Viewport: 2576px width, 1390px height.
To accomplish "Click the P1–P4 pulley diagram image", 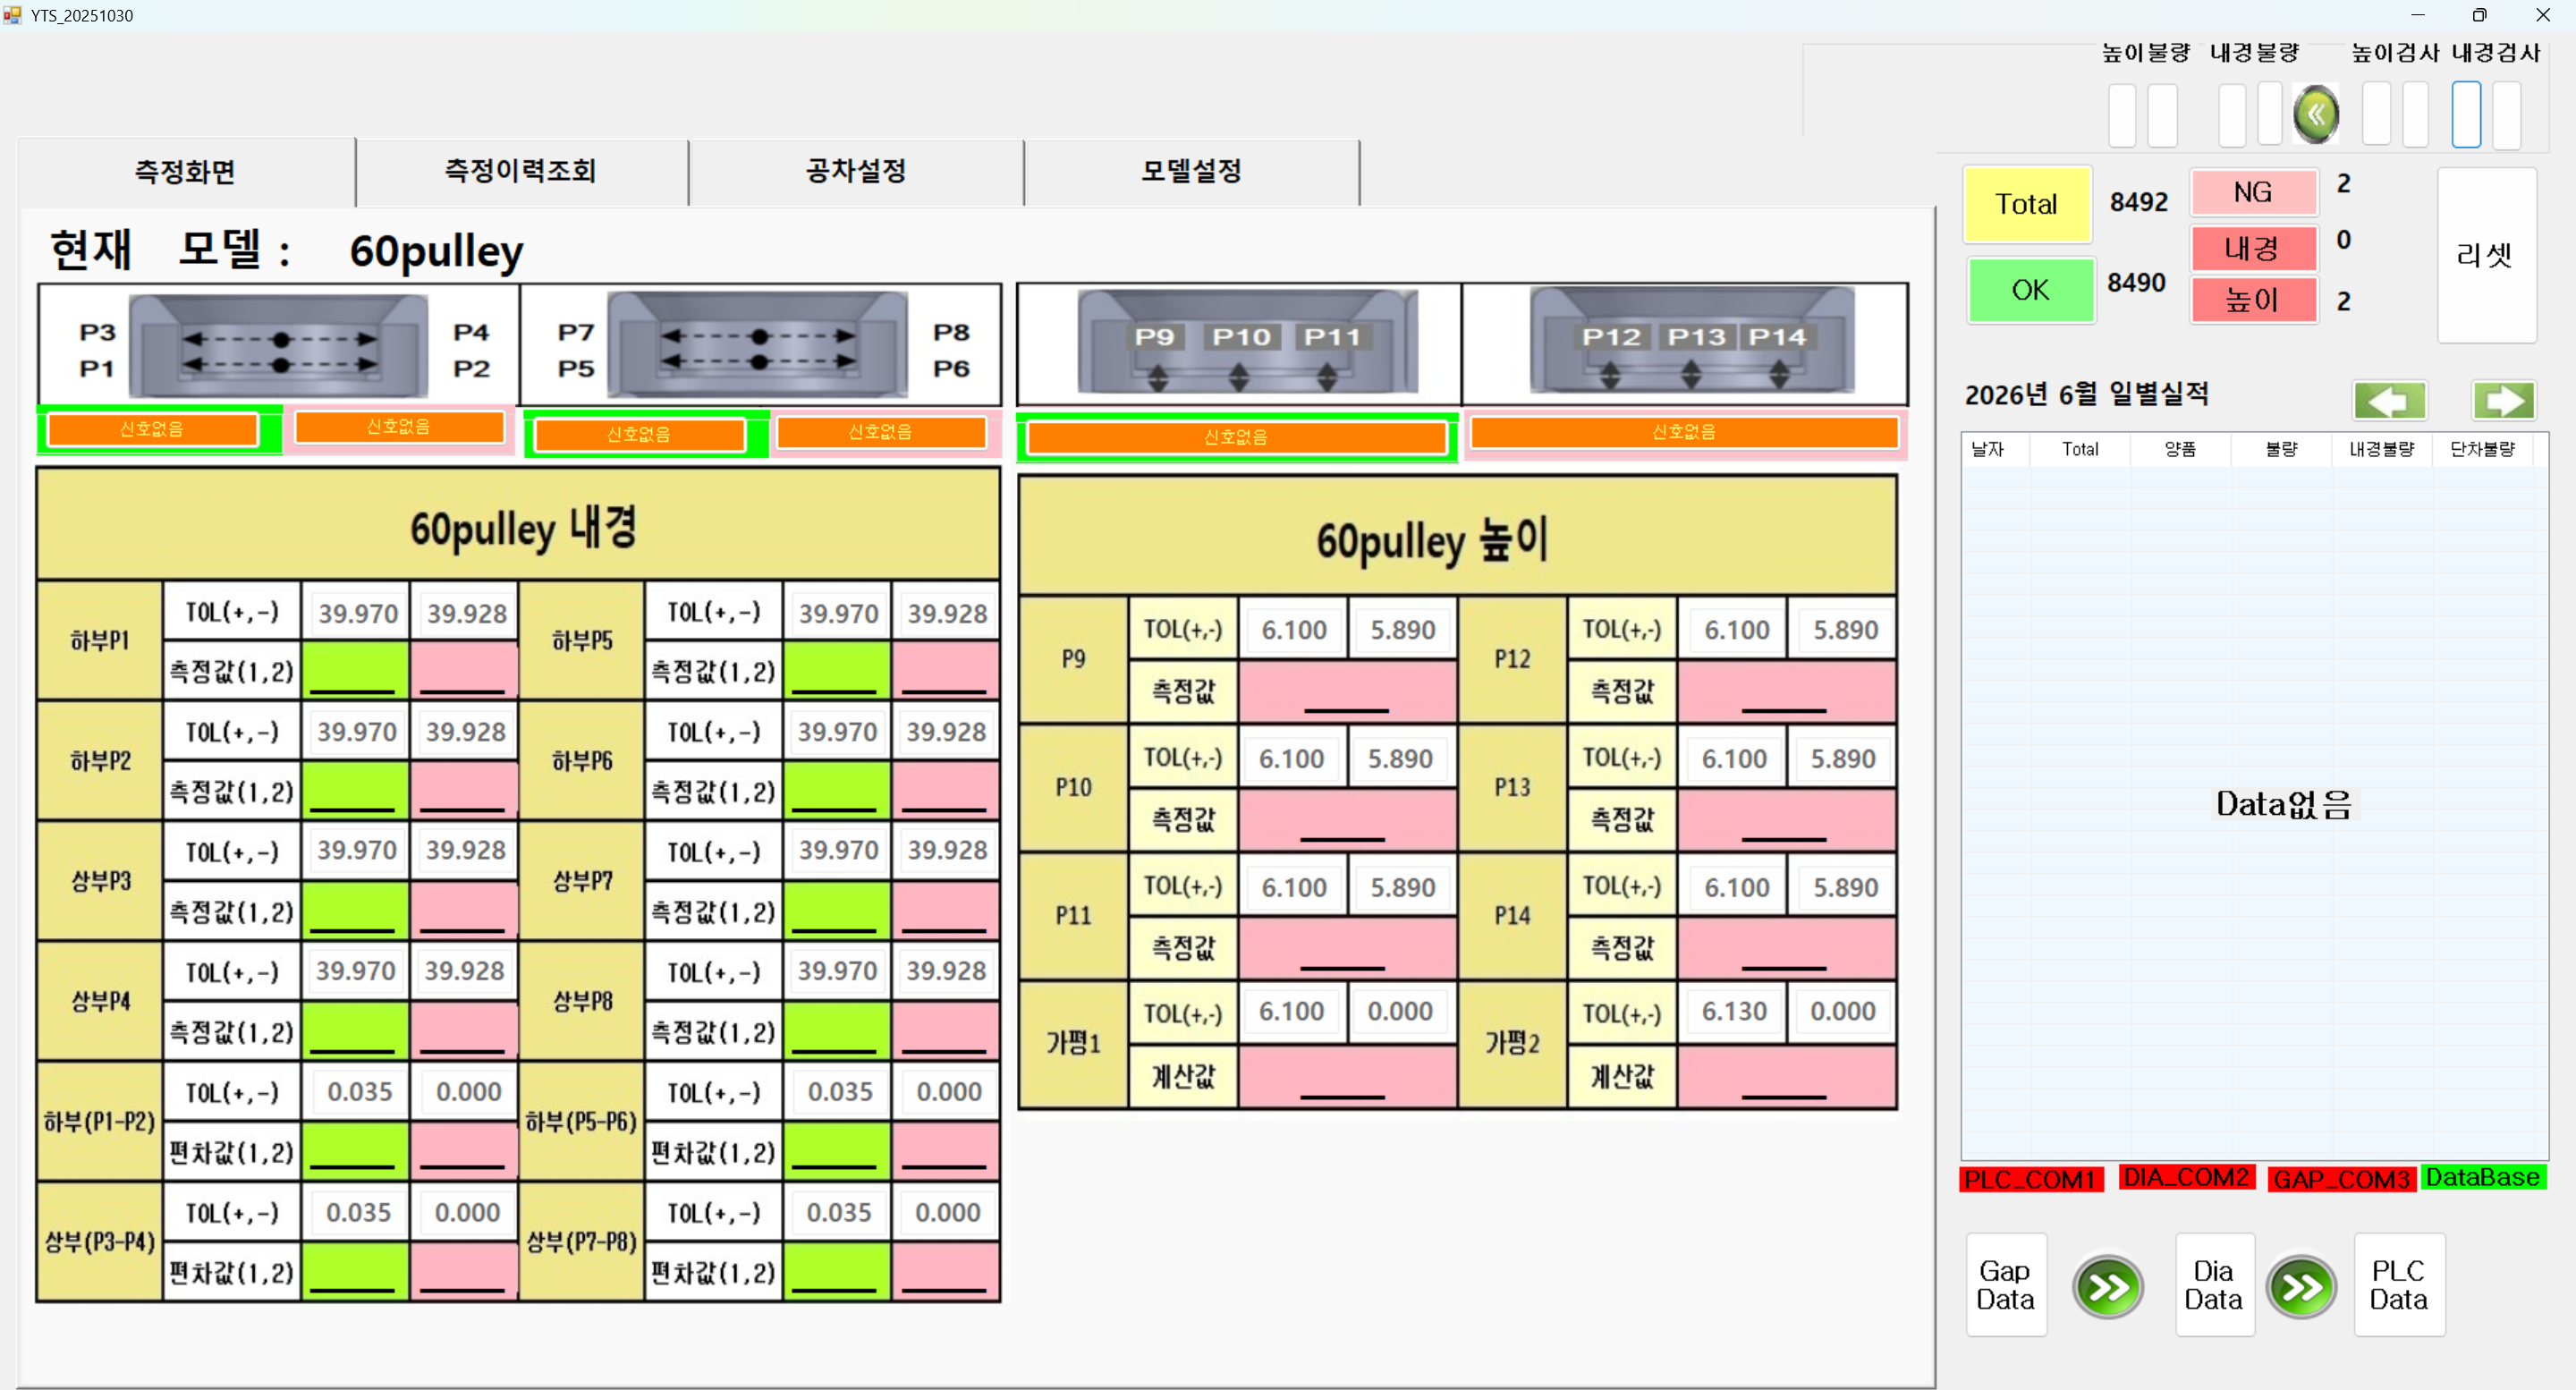I will pos(279,345).
